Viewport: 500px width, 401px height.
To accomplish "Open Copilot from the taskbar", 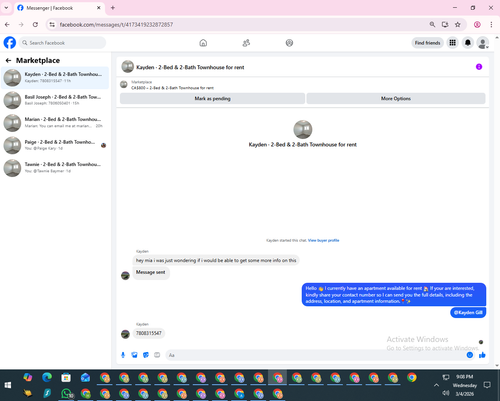I will (x=28, y=377).
